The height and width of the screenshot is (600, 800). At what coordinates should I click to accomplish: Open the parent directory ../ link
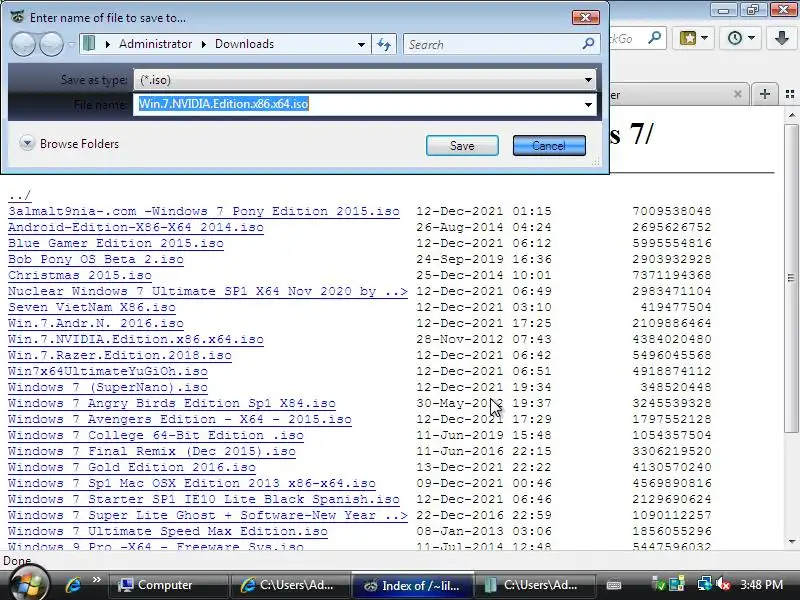(x=19, y=195)
